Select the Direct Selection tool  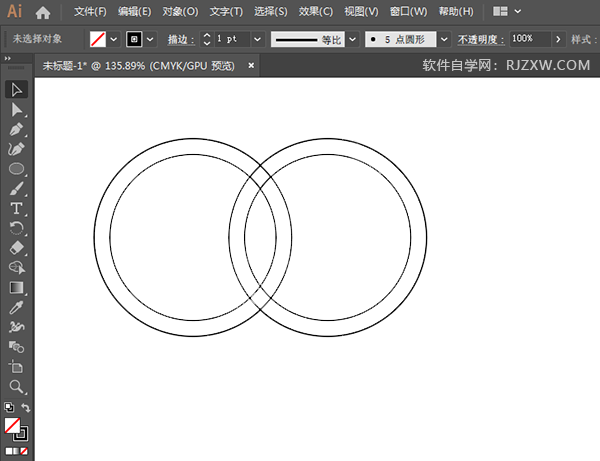pyautogui.click(x=16, y=110)
